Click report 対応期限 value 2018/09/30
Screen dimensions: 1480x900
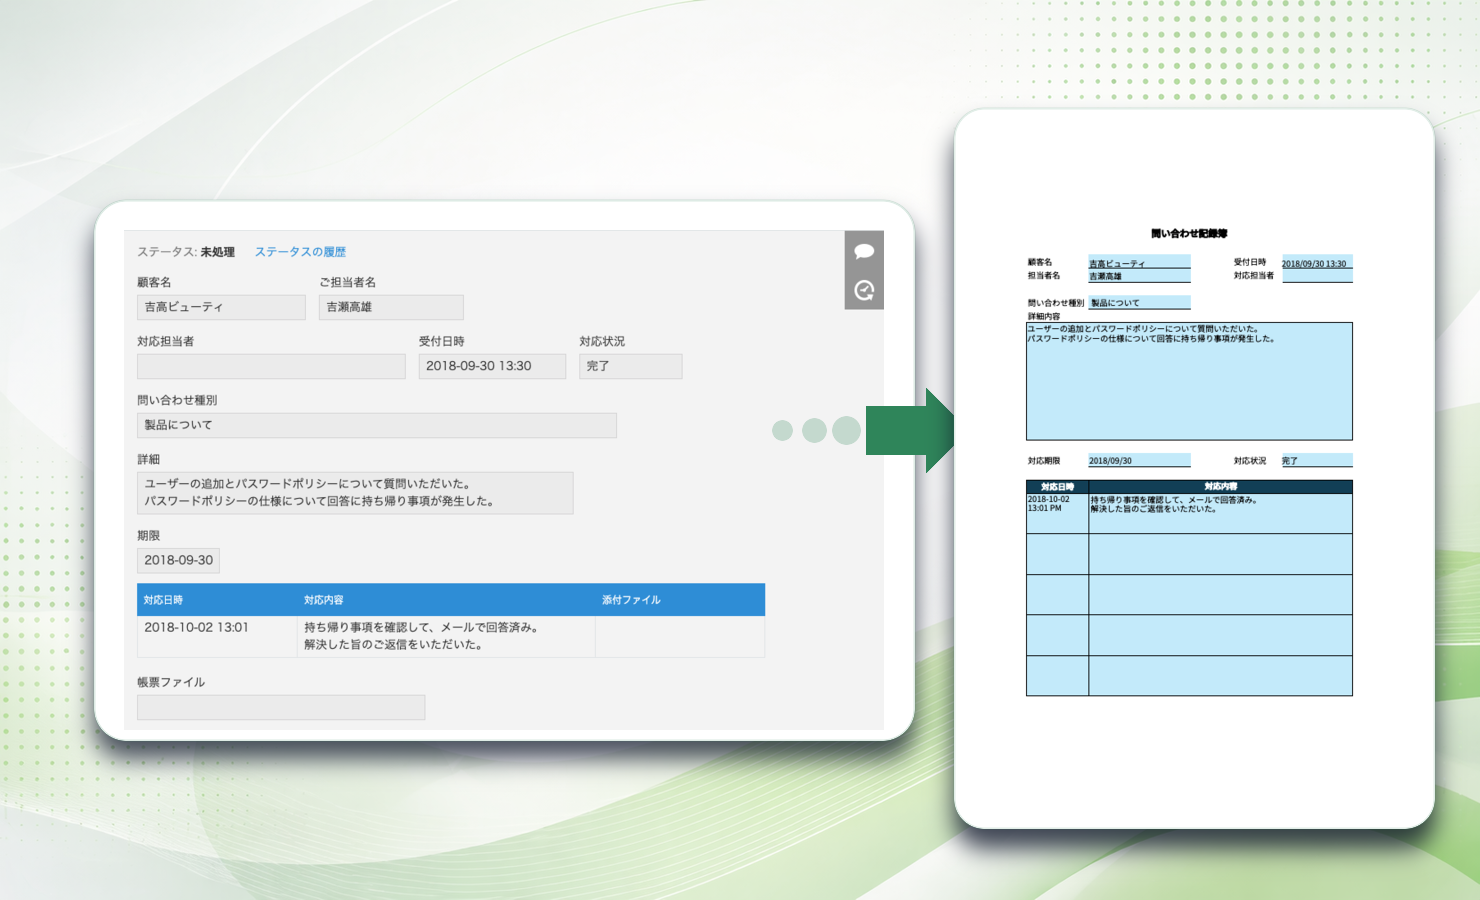[x=1139, y=460]
